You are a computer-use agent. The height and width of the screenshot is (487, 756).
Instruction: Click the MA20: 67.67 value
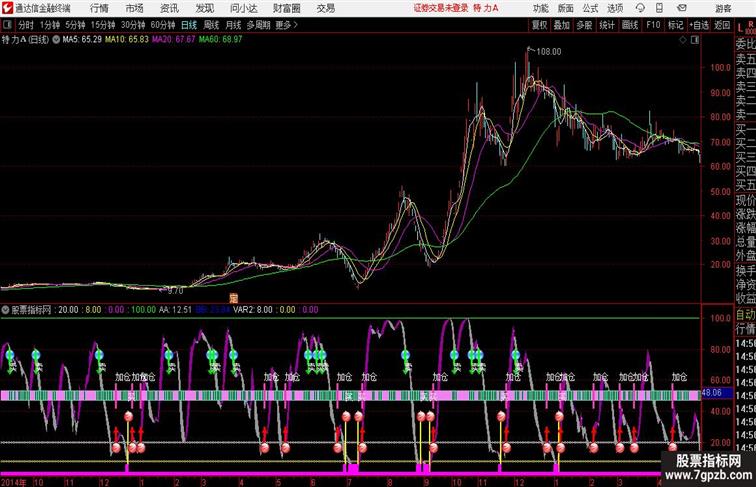click(174, 40)
